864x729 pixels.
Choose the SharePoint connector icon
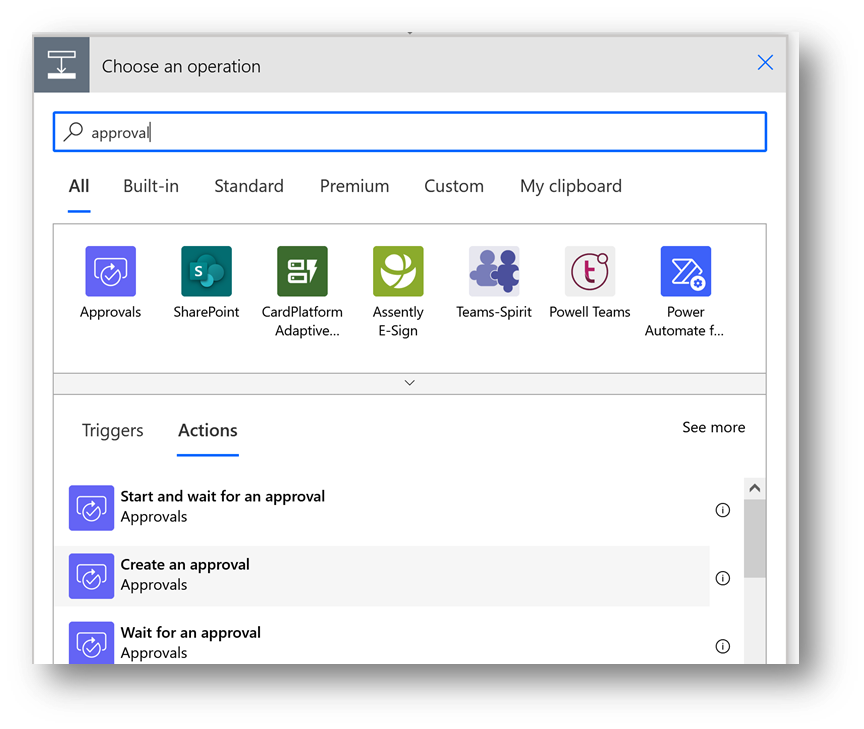tap(206, 272)
